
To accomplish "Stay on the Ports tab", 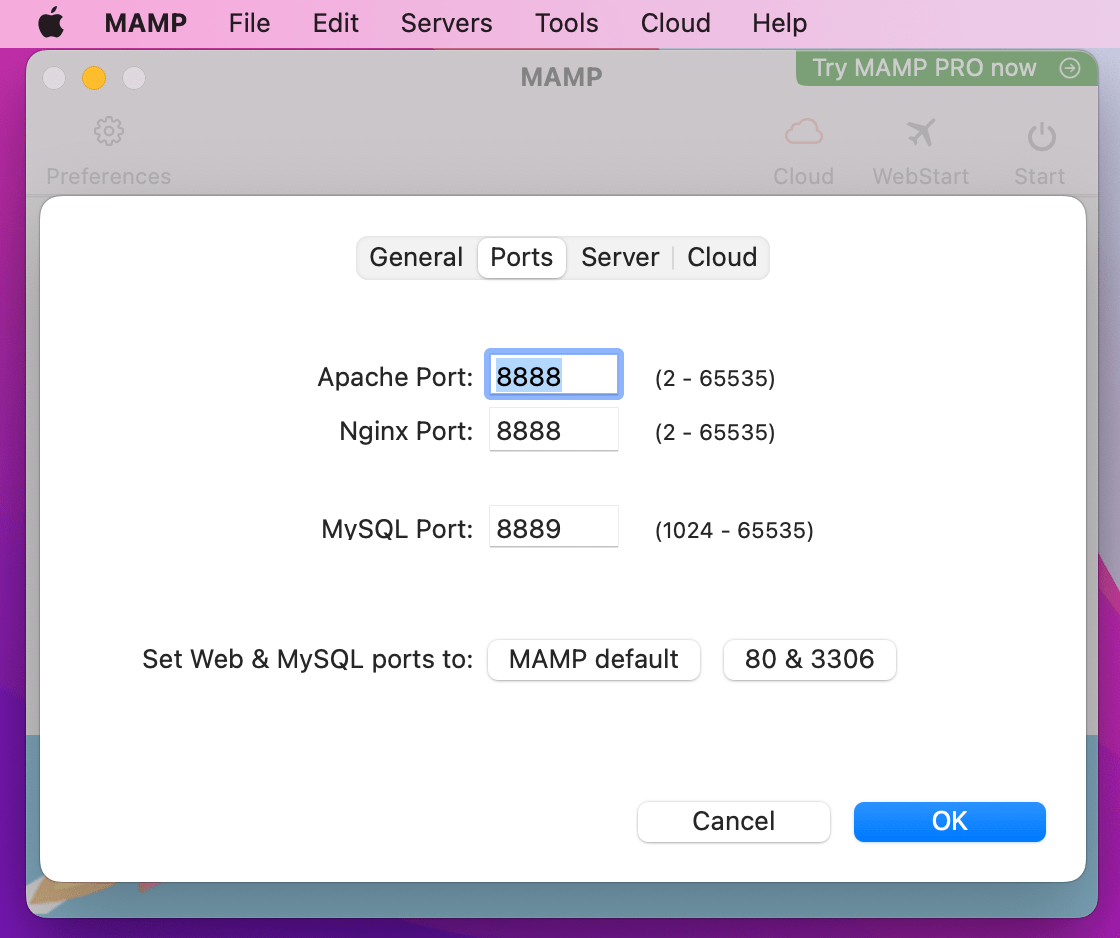I will pos(521,257).
